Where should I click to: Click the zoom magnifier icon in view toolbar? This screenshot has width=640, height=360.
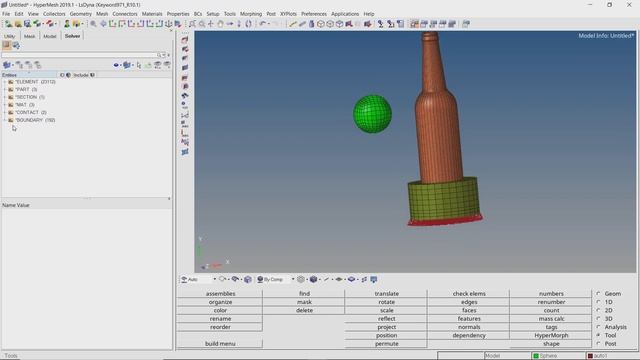point(93,24)
